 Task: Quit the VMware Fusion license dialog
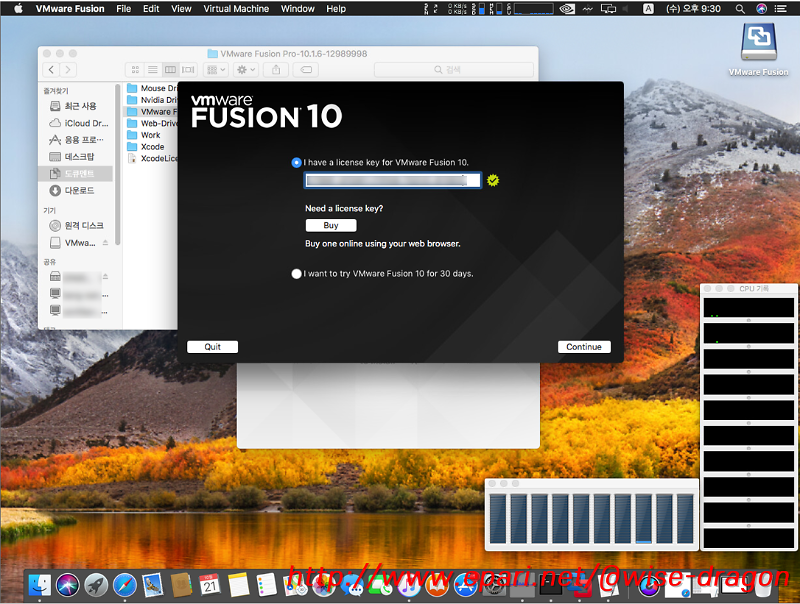[212, 347]
